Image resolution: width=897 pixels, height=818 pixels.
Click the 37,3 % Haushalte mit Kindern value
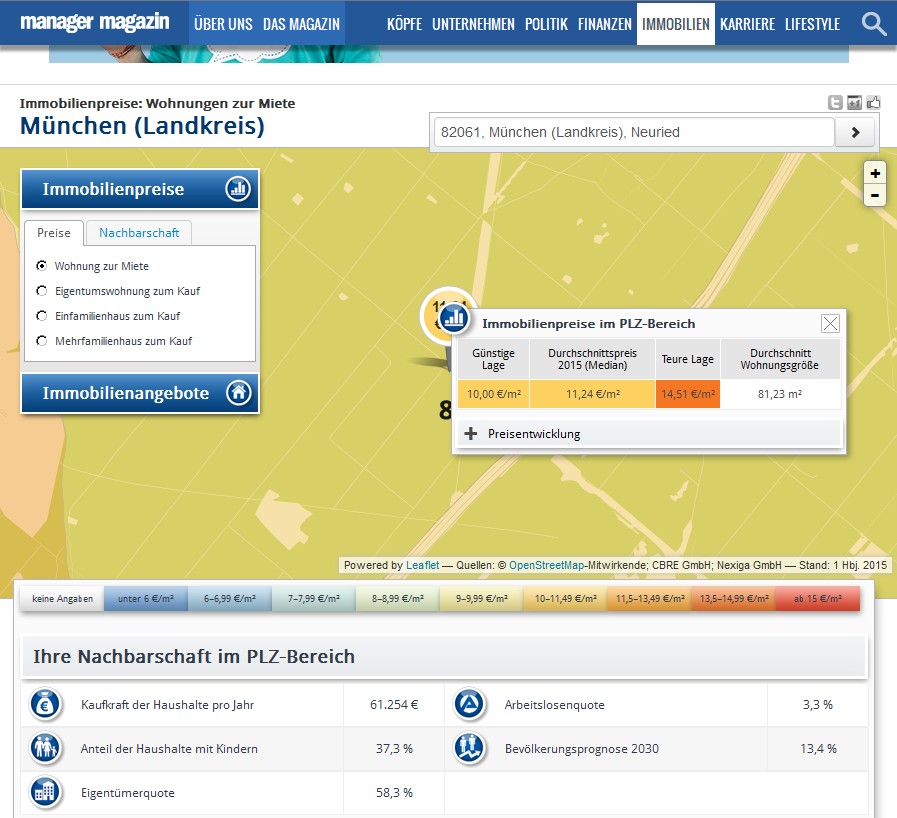click(394, 749)
